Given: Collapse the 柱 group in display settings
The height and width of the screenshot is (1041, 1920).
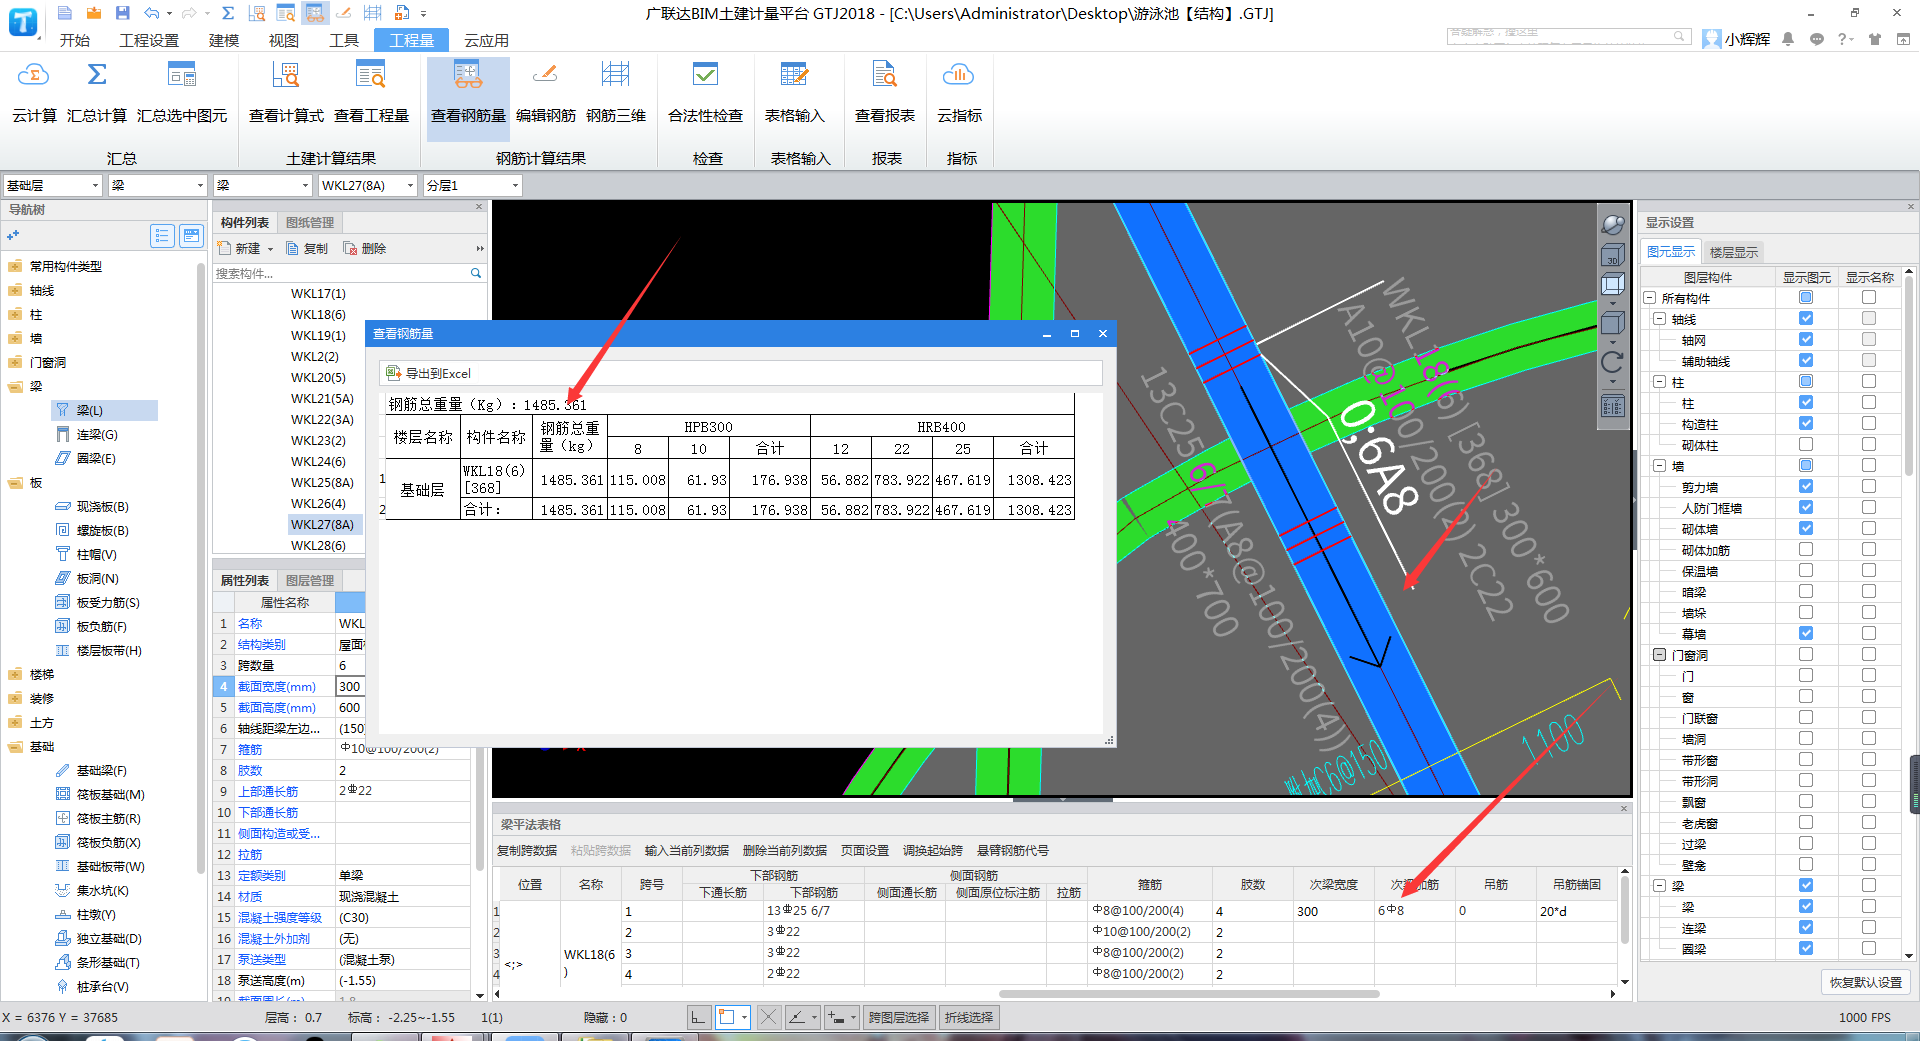Looking at the screenshot, I should click(x=1660, y=382).
